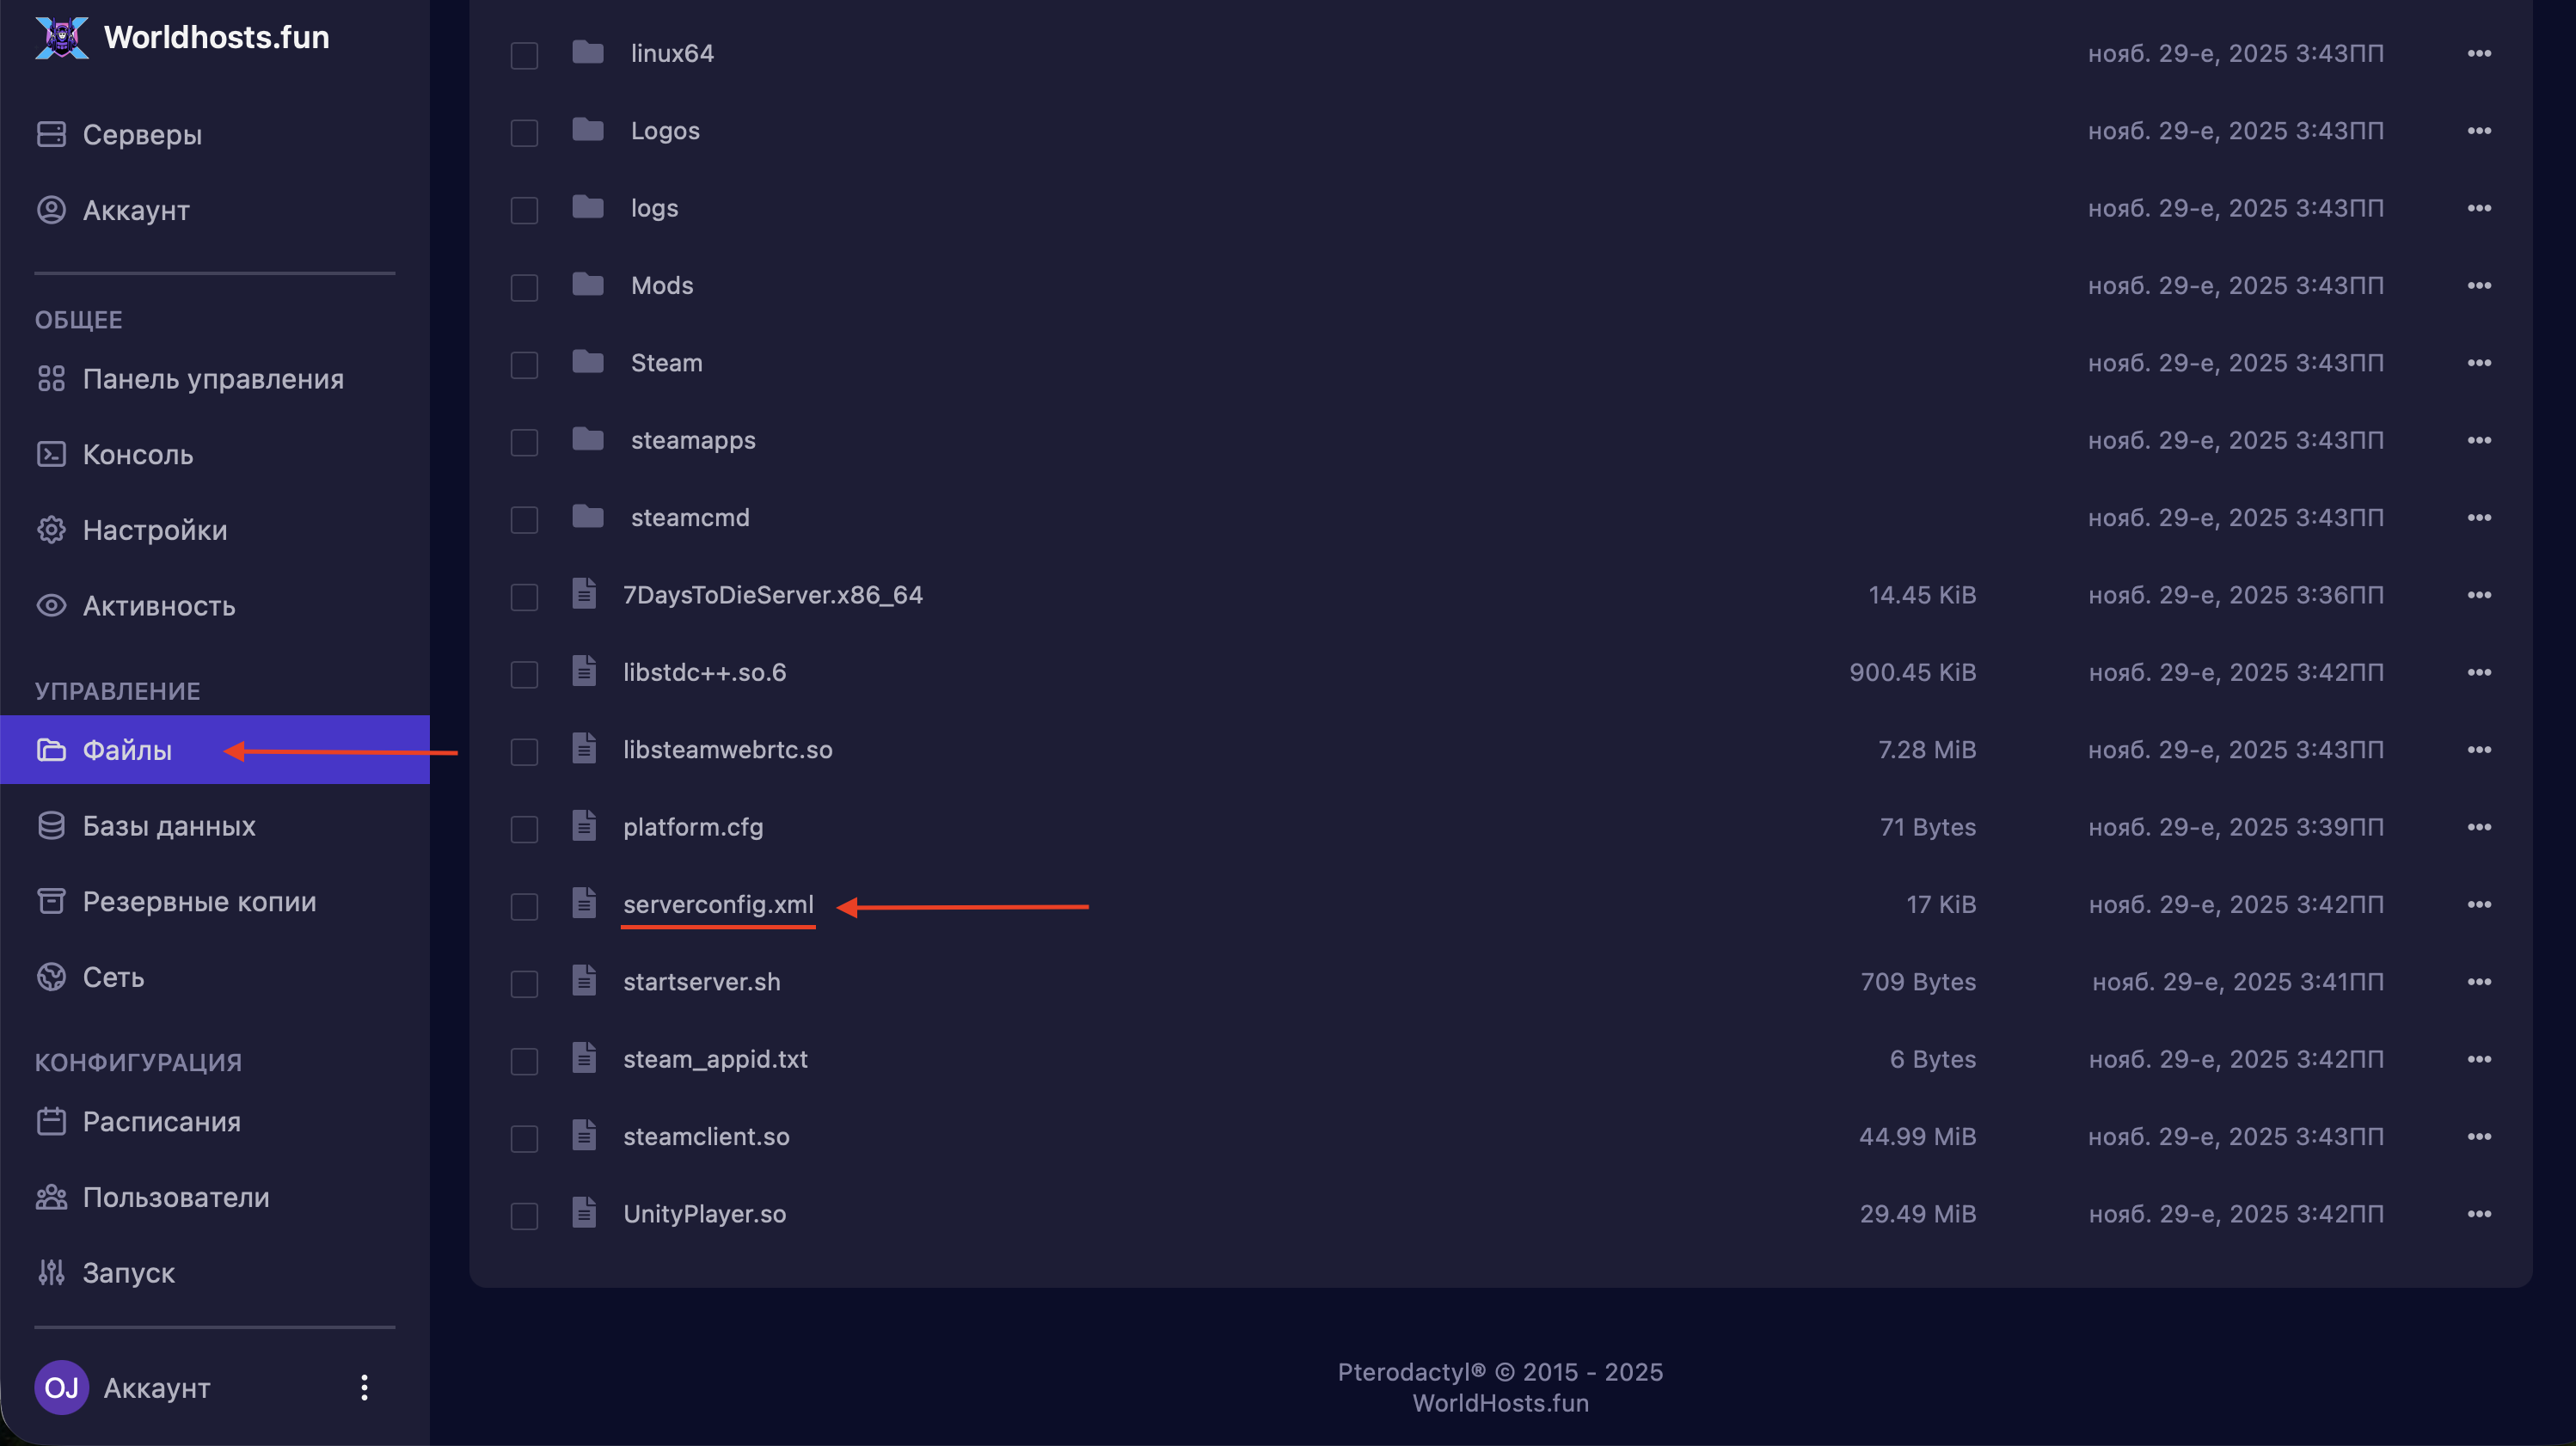Check the box next to startserver.sh
The image size is (2576, 1446).
click(524, 983)
